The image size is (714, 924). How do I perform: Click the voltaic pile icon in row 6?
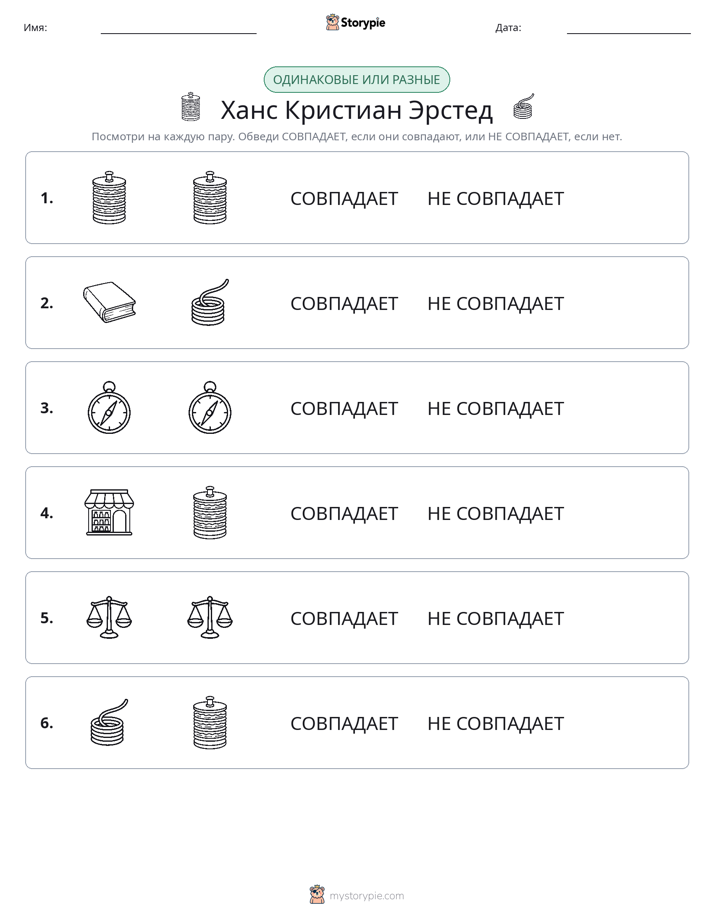click(x=210, y=722)
